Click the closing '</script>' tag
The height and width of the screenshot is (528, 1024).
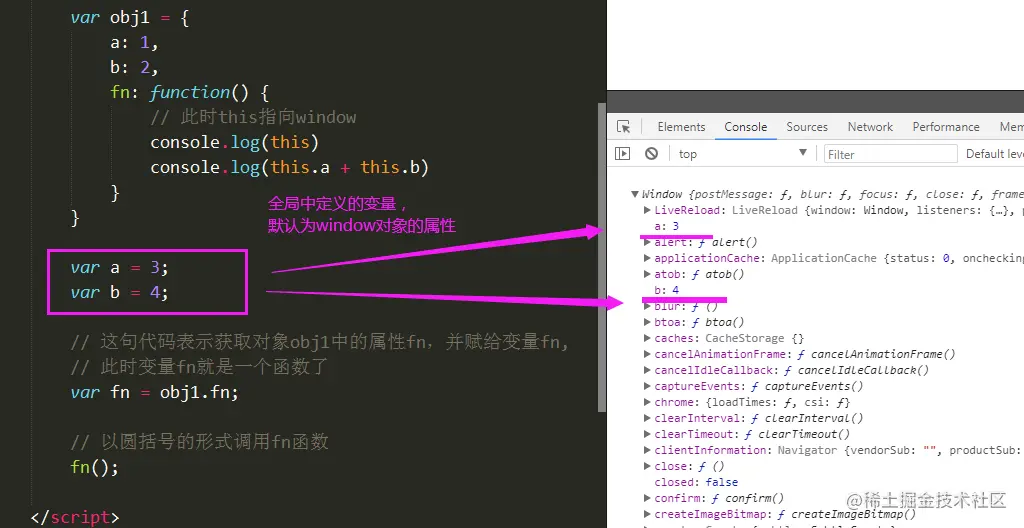[75, 518]
